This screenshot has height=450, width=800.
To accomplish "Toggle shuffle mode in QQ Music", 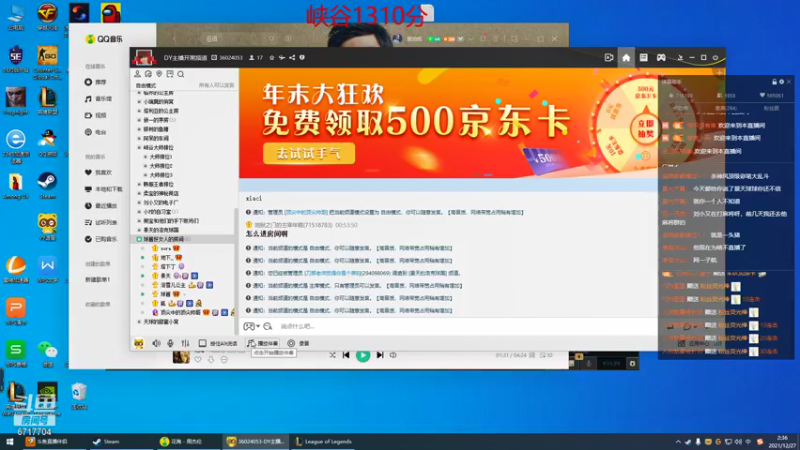I will pos(332,355).
